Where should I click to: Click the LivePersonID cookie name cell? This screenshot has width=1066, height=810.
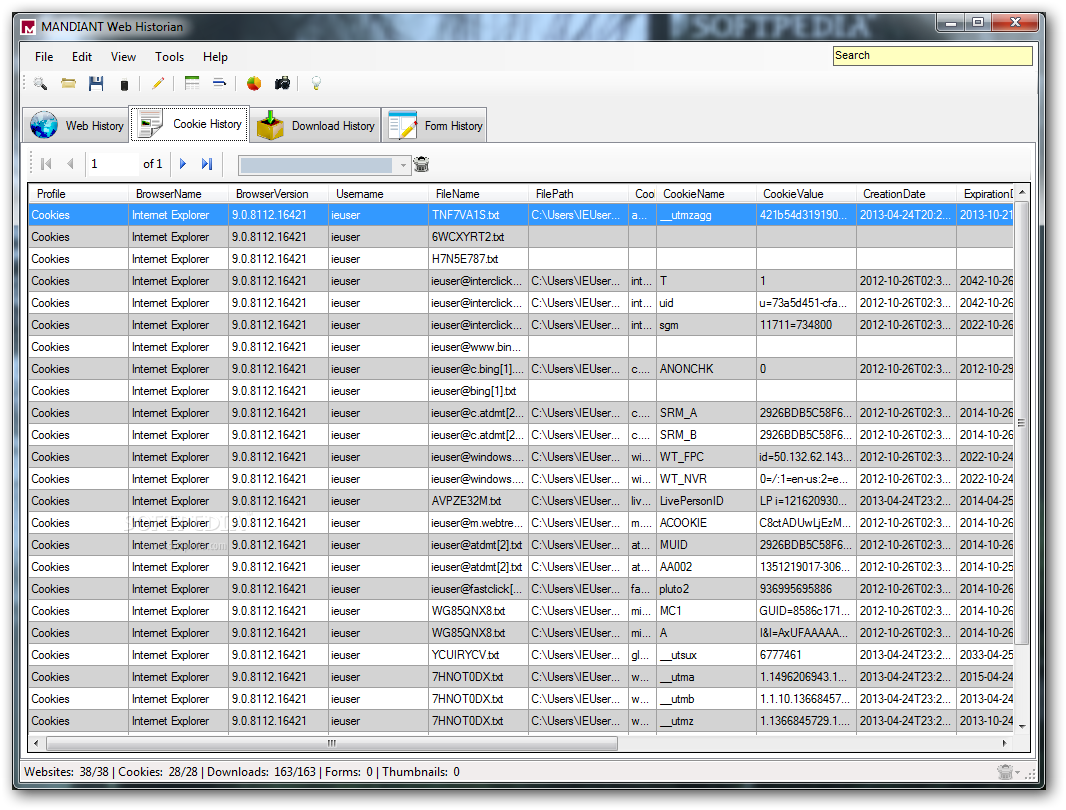(706, 501)
